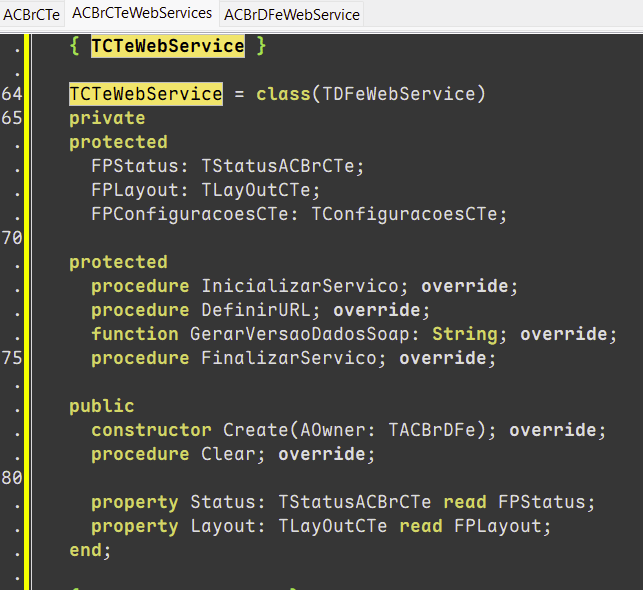
Task: Click TConfiguracoesCTe type name
Action: 404,214
